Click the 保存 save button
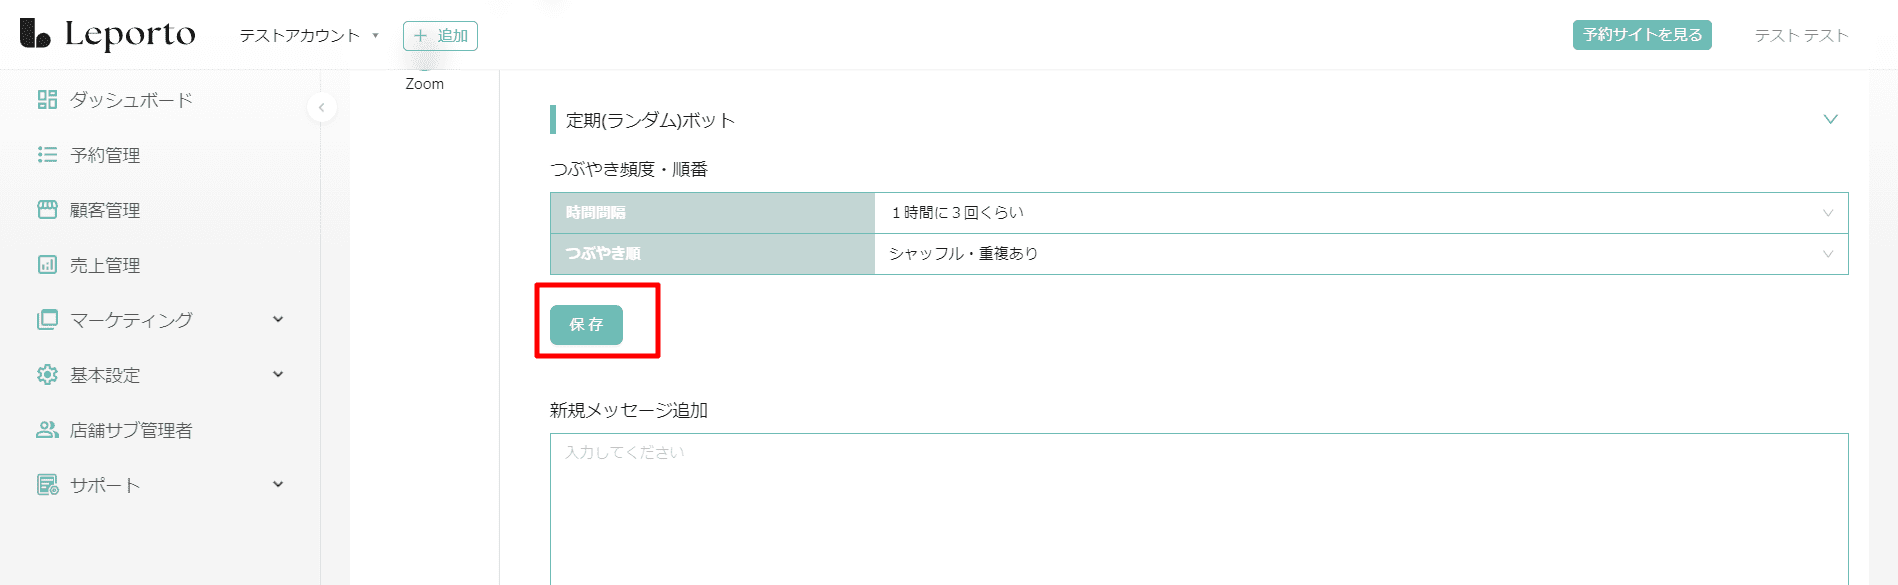1898x585 pixels. (586, 325)
